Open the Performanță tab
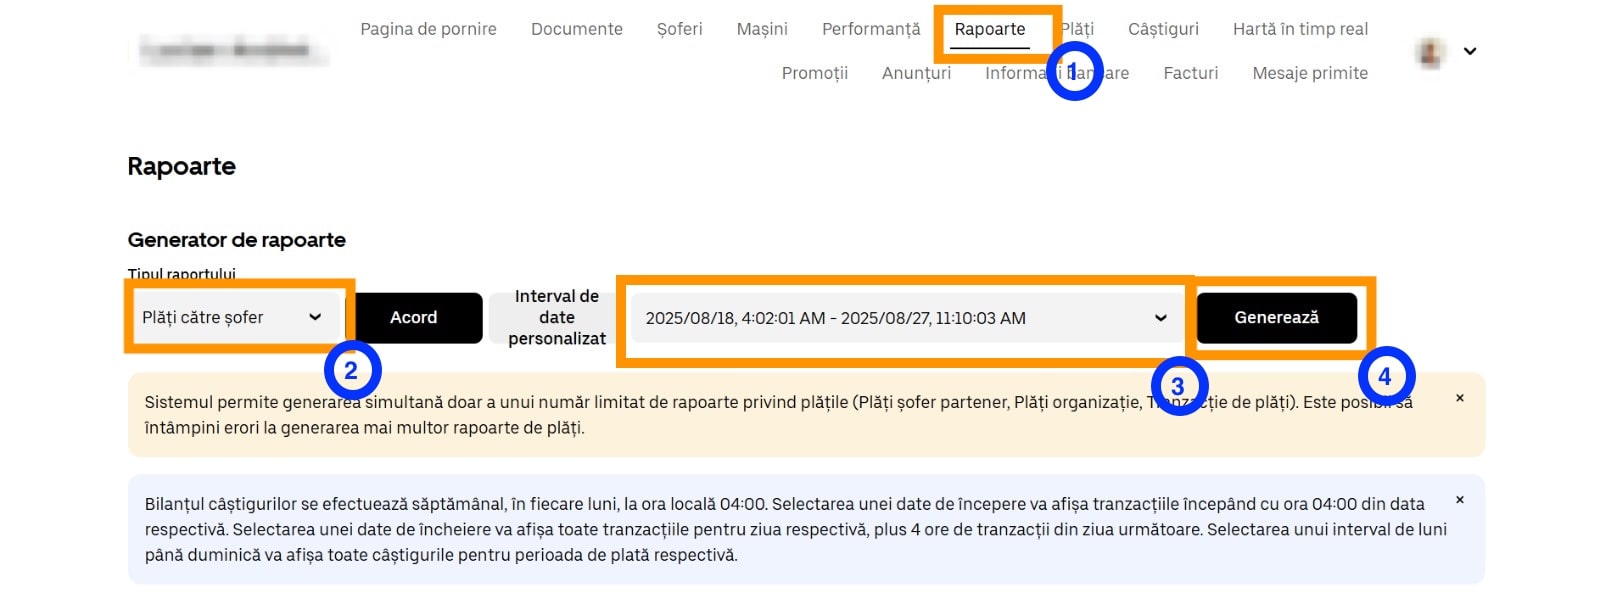Screen dimensions: 1600x593 pos(871,29)
